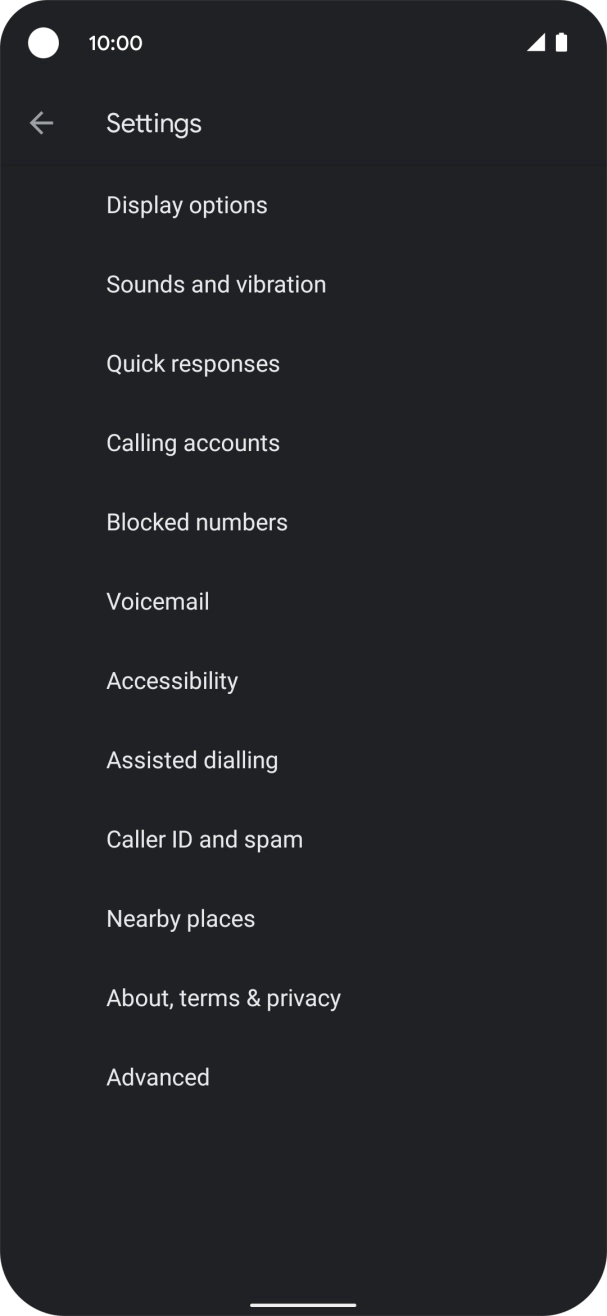Click the back arrow icon

[x=40, y=122]
